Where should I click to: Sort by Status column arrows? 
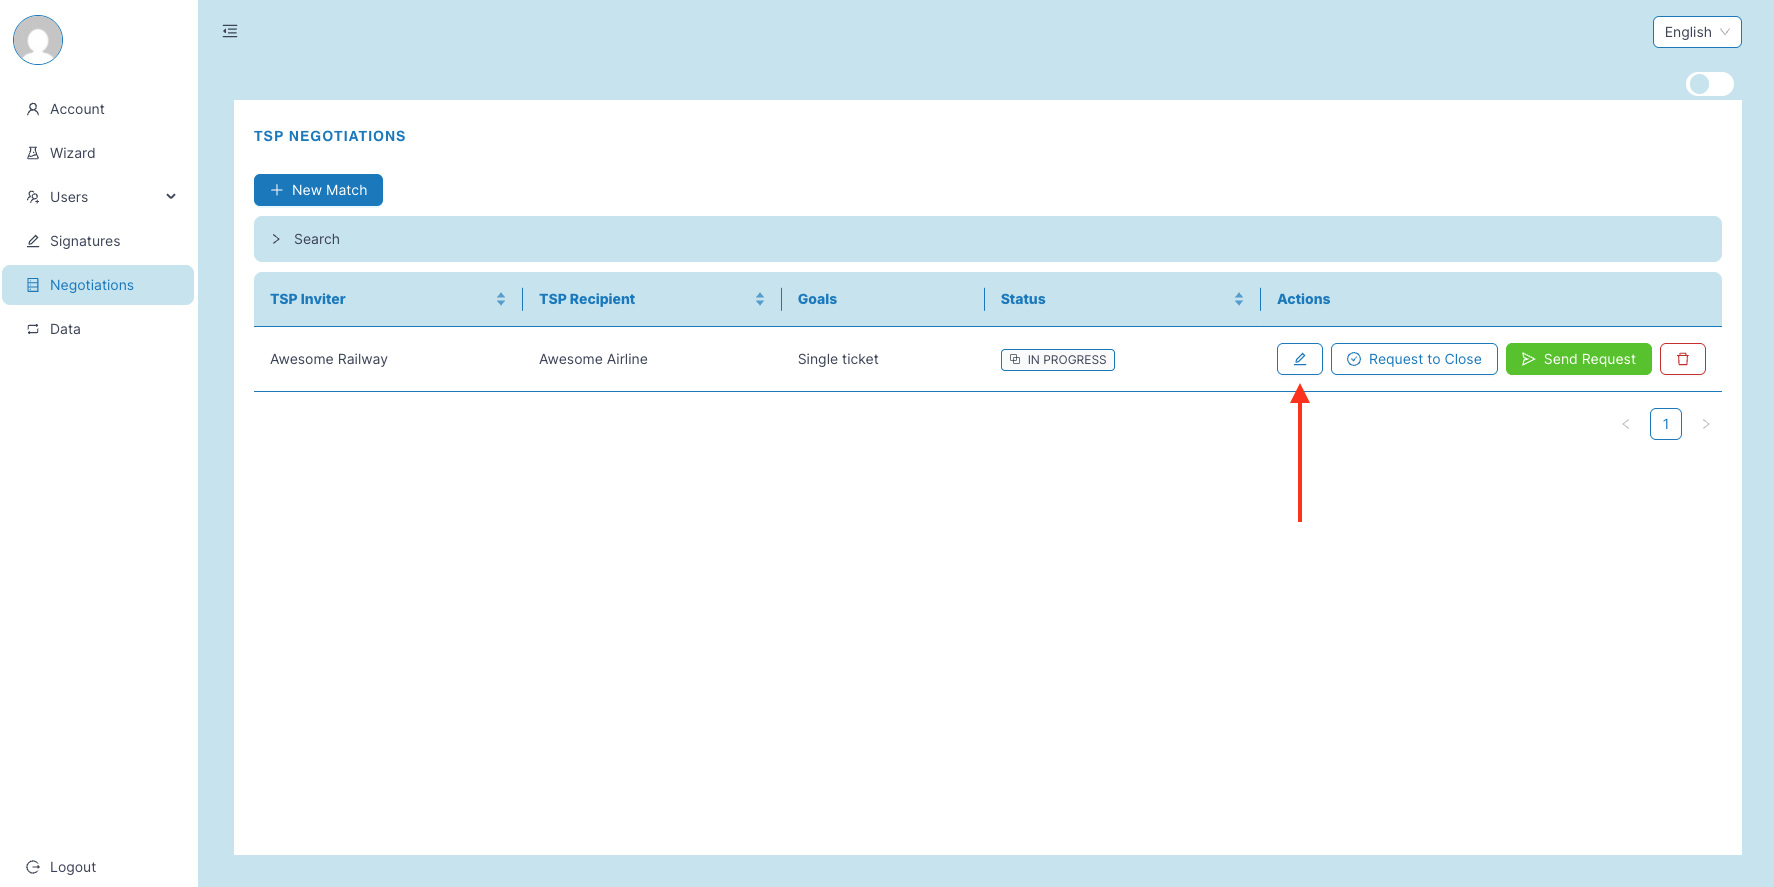[1238, 299]
